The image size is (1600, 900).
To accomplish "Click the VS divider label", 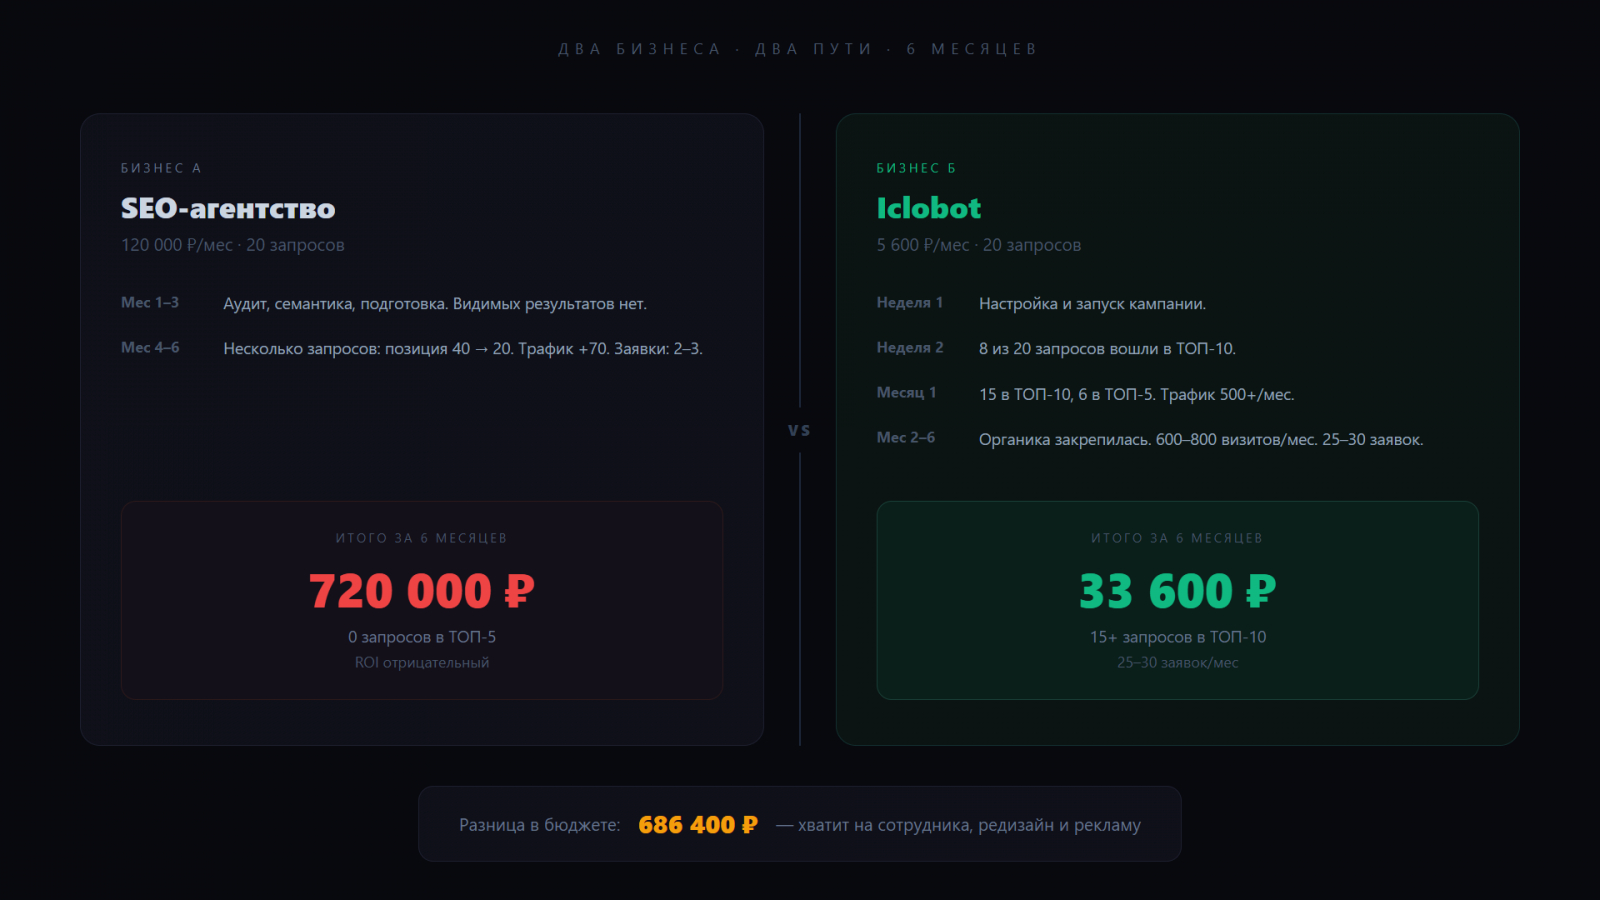I will pyautogui.click(x=799, y=430).
